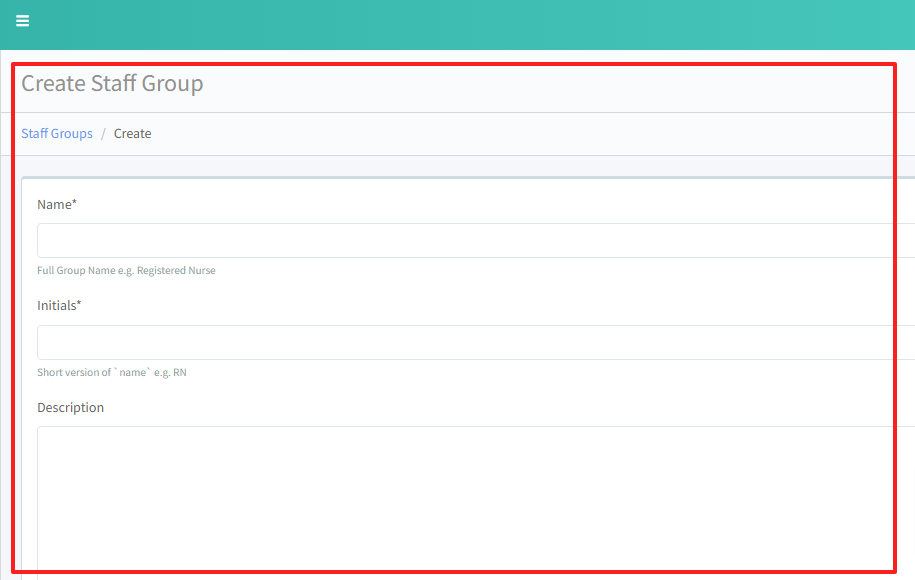Image resolution: width=915 pixels, height=580 pixels.
Task: Click the required asterisk beside Initials
Action: (79, 305)
